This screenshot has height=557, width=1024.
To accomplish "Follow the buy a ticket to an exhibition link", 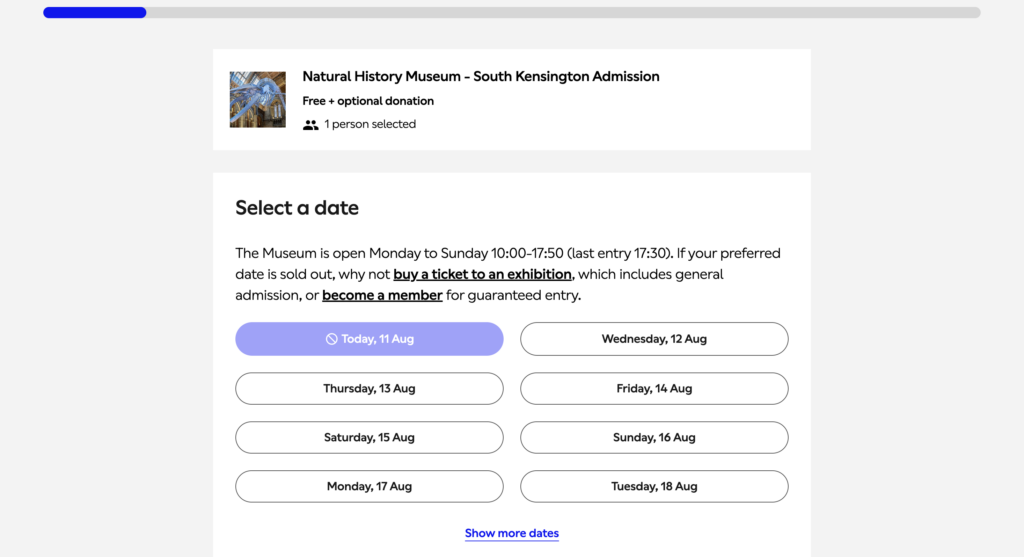I will 482,274.
